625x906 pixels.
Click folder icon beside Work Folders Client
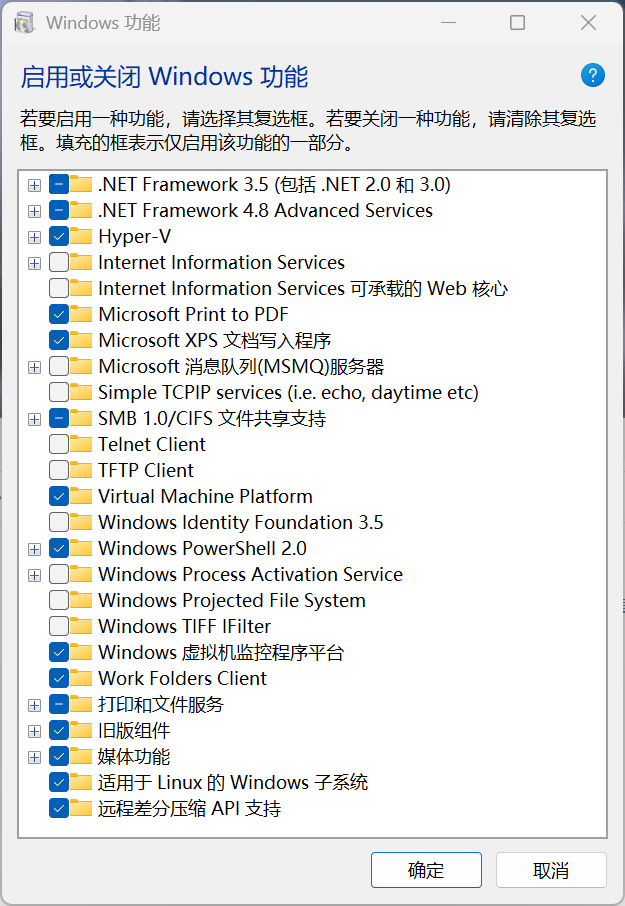81,678
